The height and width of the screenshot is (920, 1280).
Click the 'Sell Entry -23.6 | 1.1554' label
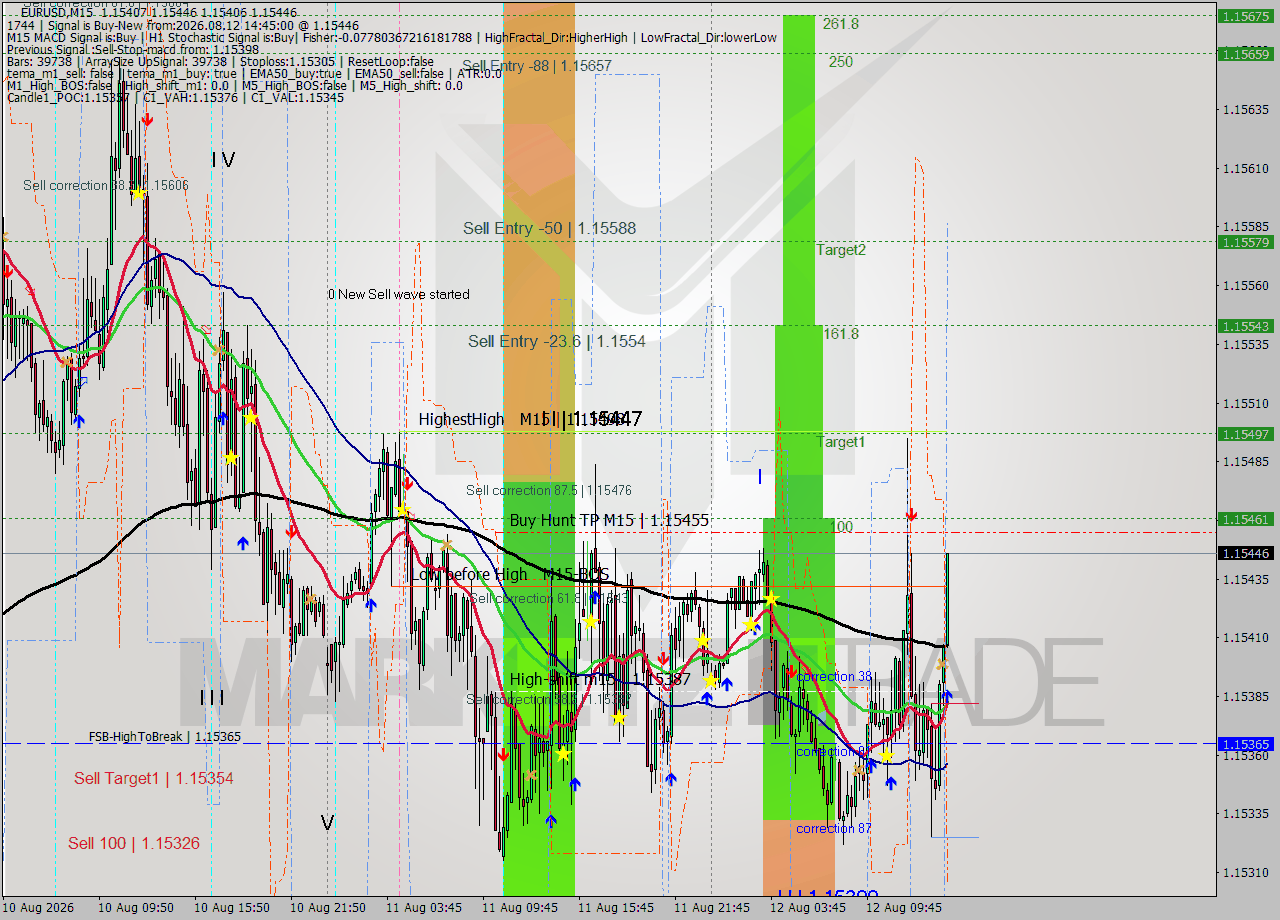[x=557, y=342]
